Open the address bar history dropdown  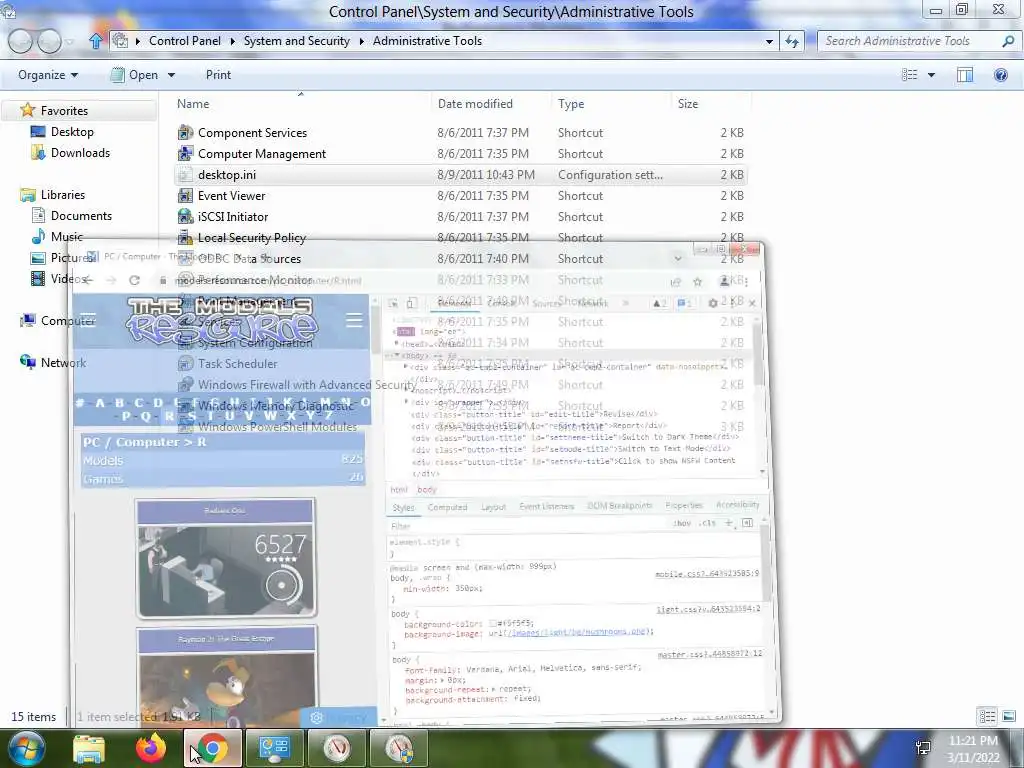(769, 41)
